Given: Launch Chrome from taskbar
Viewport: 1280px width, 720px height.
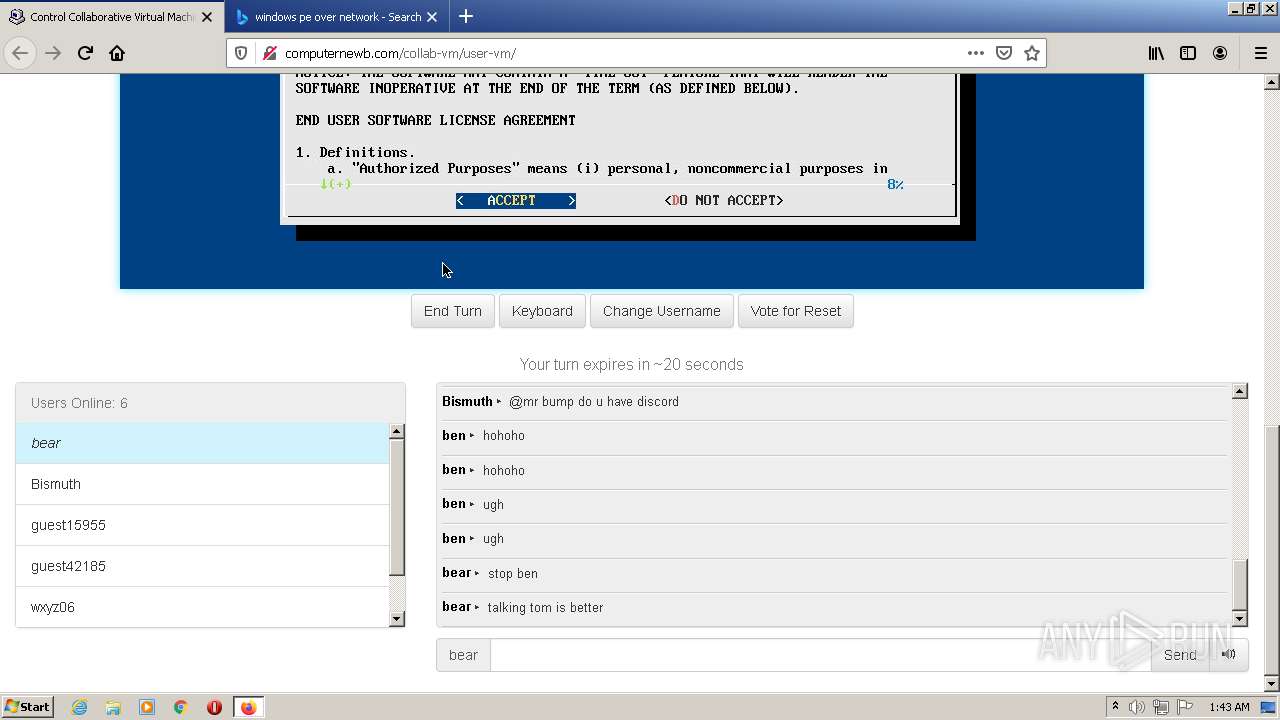Looking at the screenshot, I should coord(181,707).
